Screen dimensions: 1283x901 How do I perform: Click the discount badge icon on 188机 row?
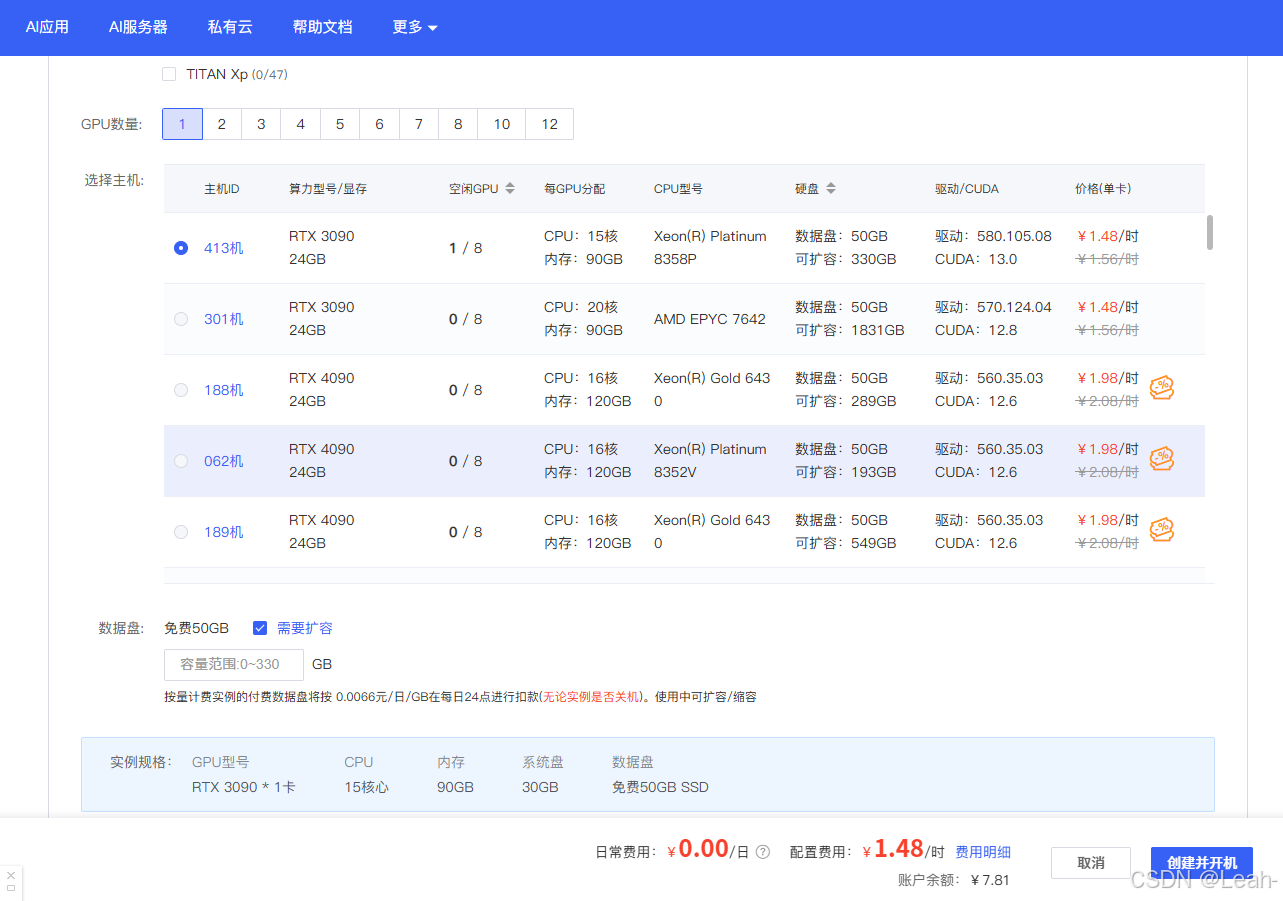click(x=1161, y=388)
